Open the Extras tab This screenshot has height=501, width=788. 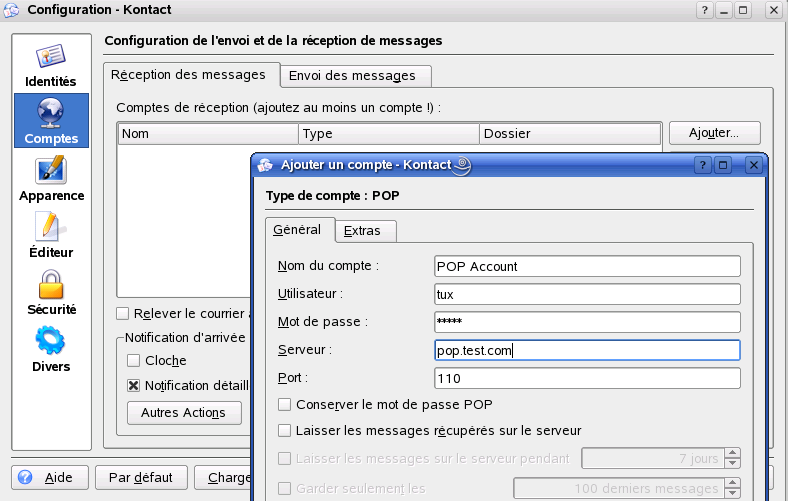(365, 231)
